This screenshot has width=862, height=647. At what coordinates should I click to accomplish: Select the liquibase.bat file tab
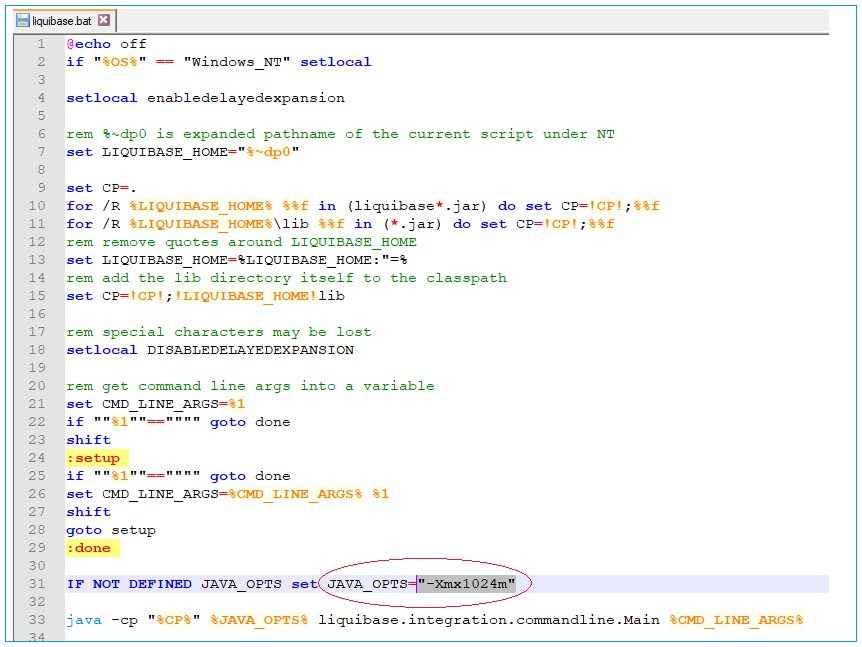point(64,21)
